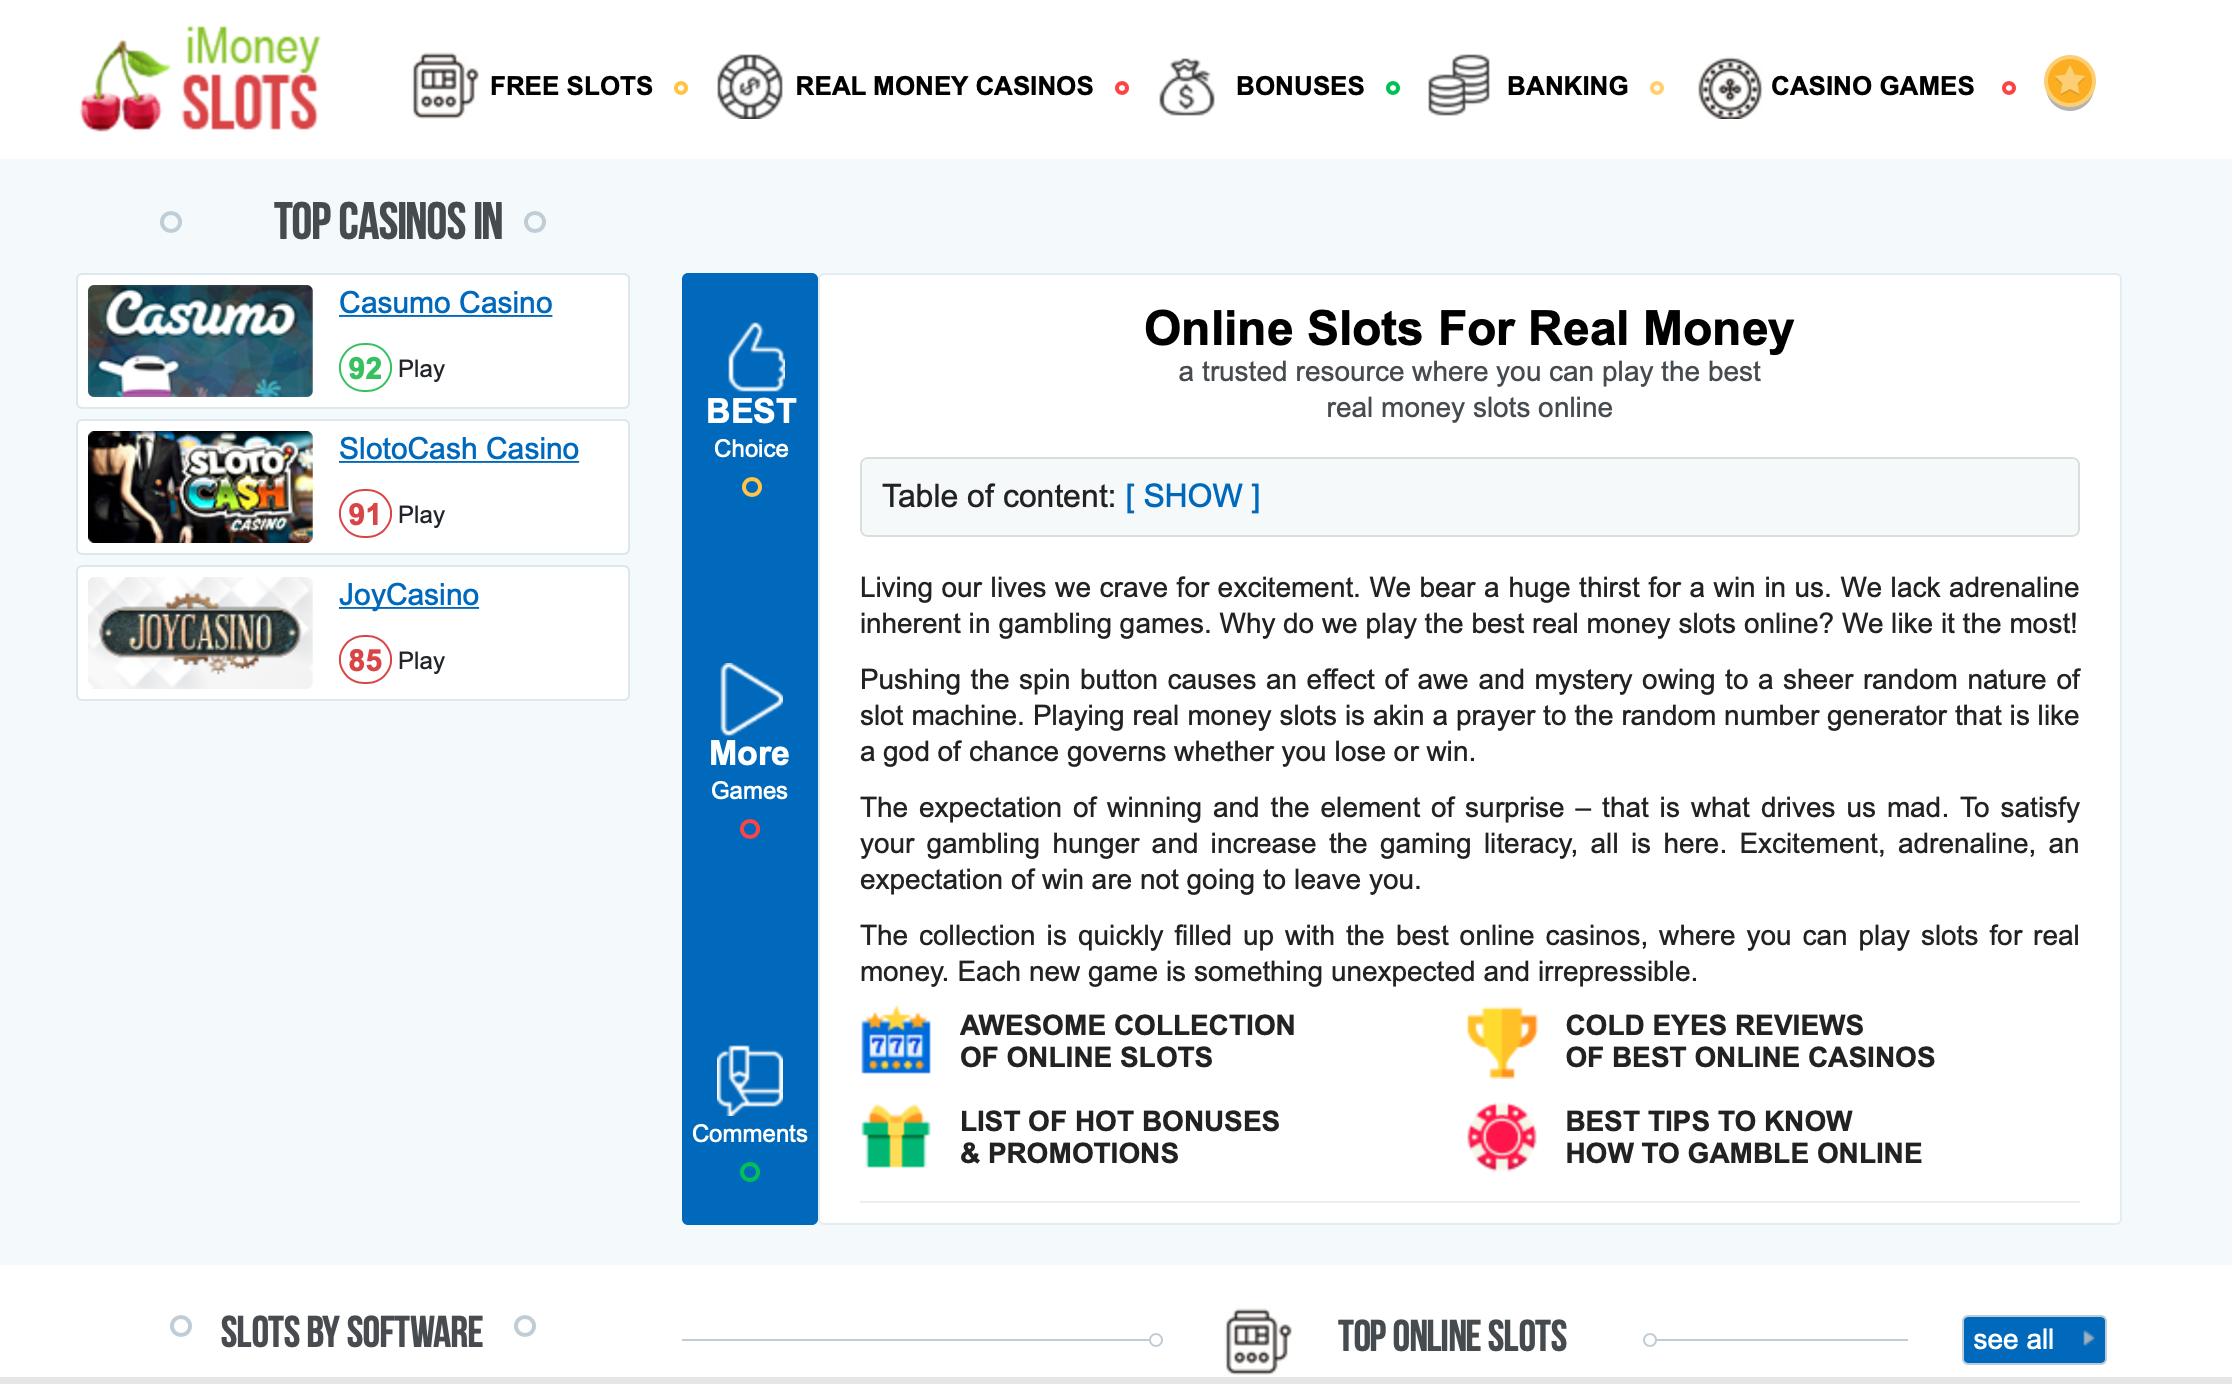Toggle the red dot under More Games
Image resolution: width=2232 pixels, height=1384 pixels.
(749, 828)
